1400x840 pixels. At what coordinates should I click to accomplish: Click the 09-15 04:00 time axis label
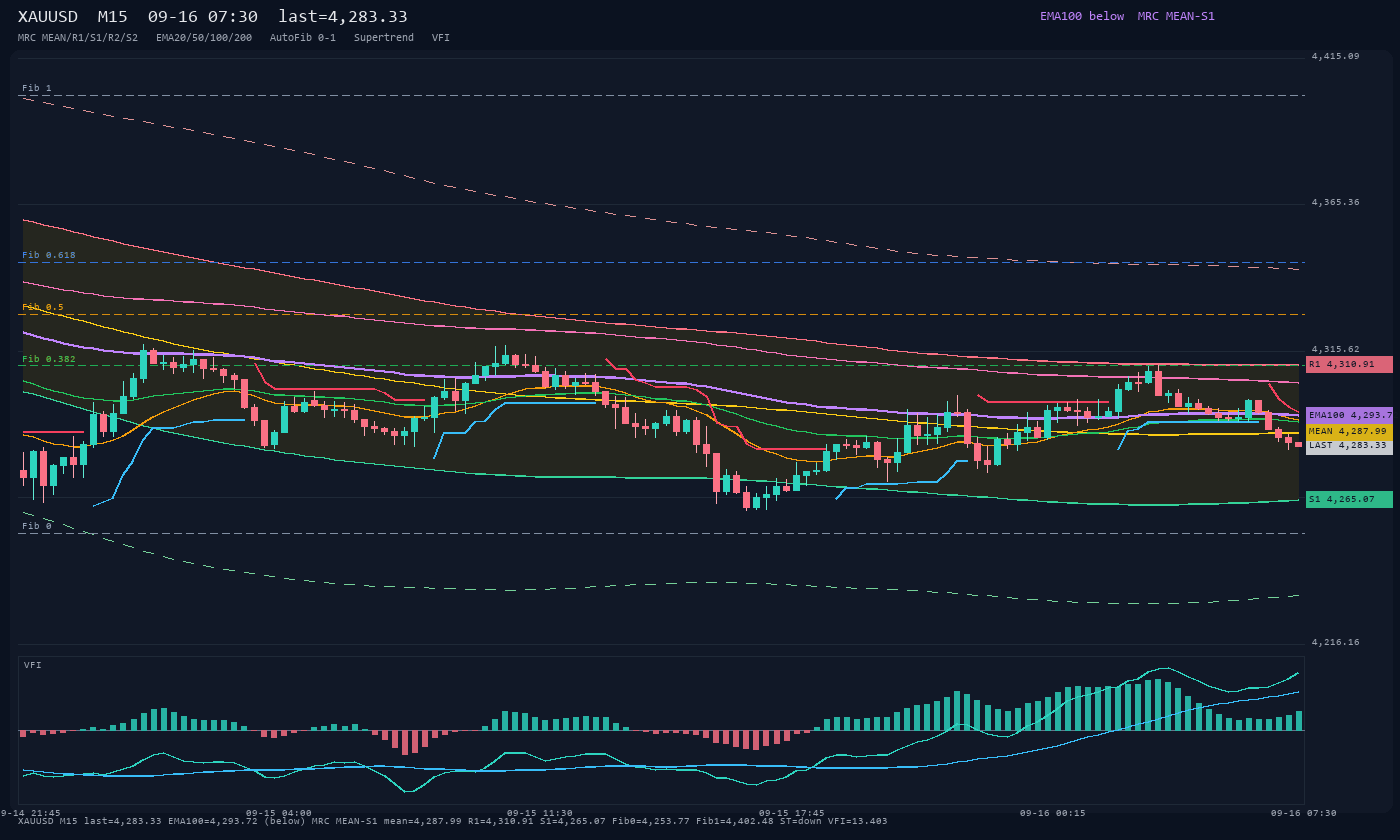(x=279, y=813)
